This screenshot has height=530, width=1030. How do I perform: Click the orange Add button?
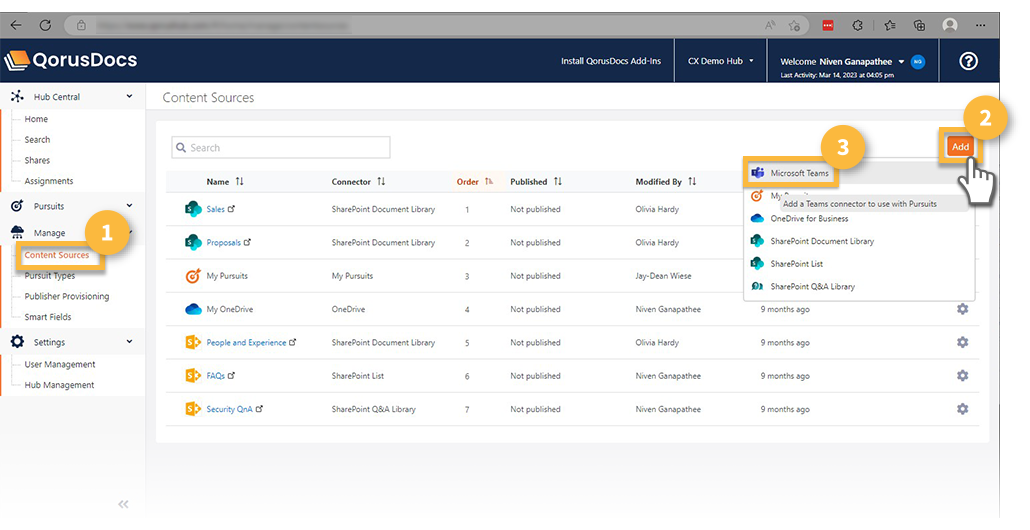pos(960,147)
